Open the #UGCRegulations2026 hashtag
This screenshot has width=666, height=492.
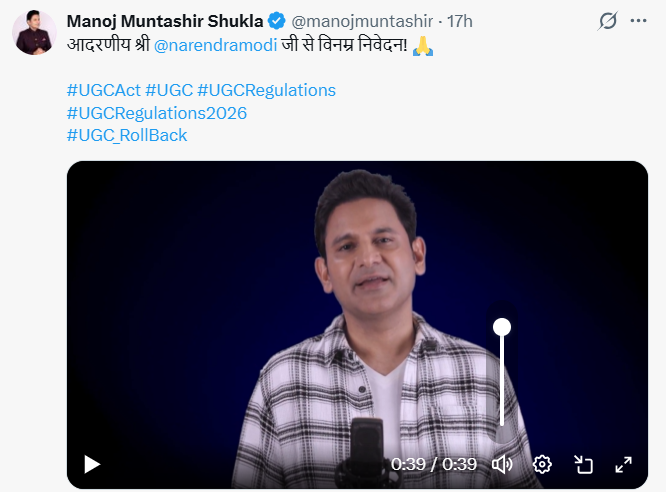point(157,113)
